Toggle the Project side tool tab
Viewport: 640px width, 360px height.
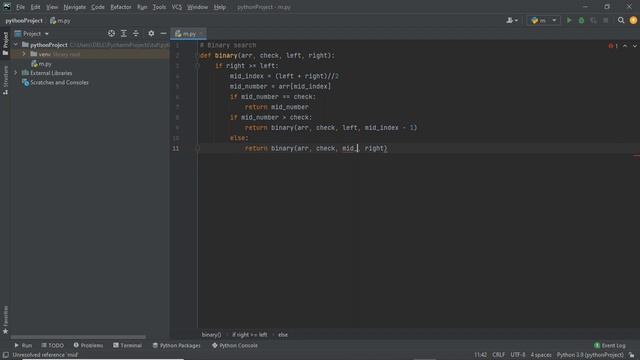click(5, 43)
